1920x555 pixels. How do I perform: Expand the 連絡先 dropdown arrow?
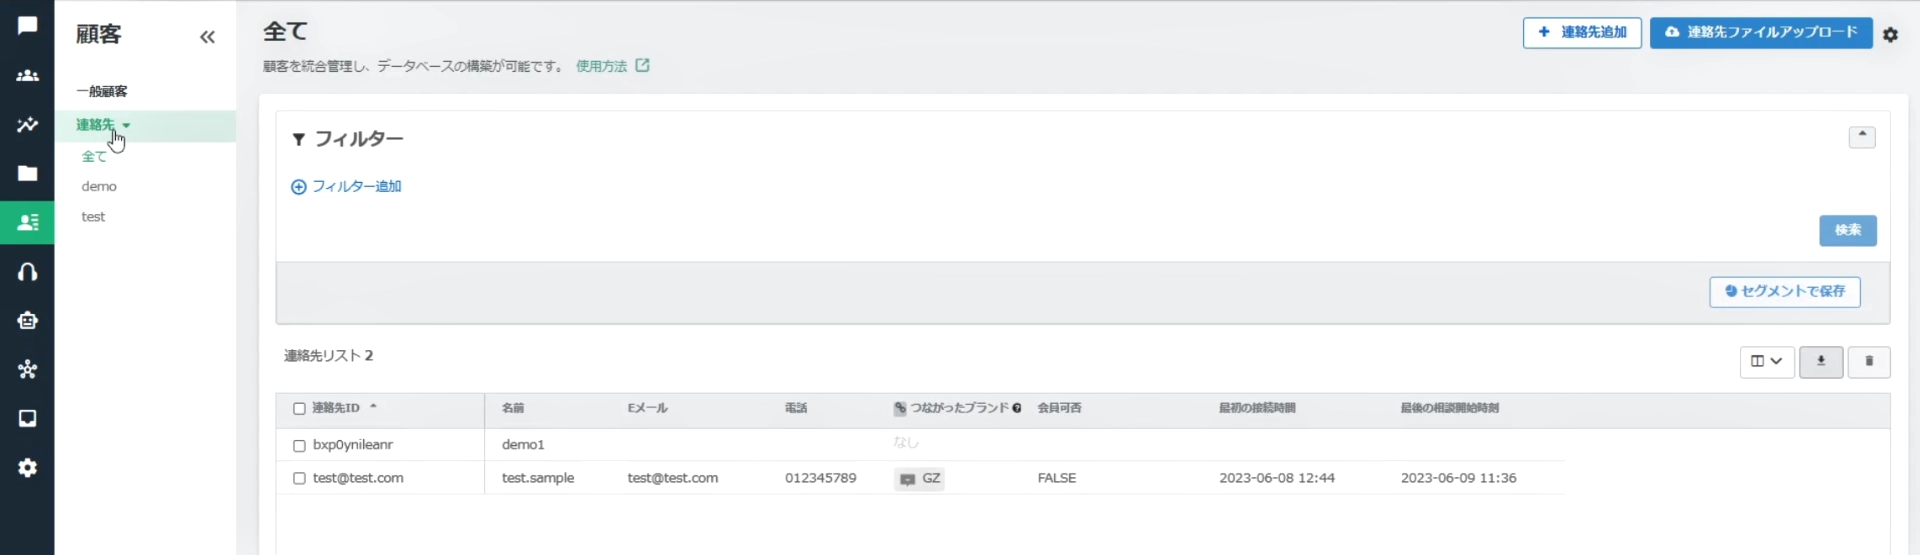point(126,125)
